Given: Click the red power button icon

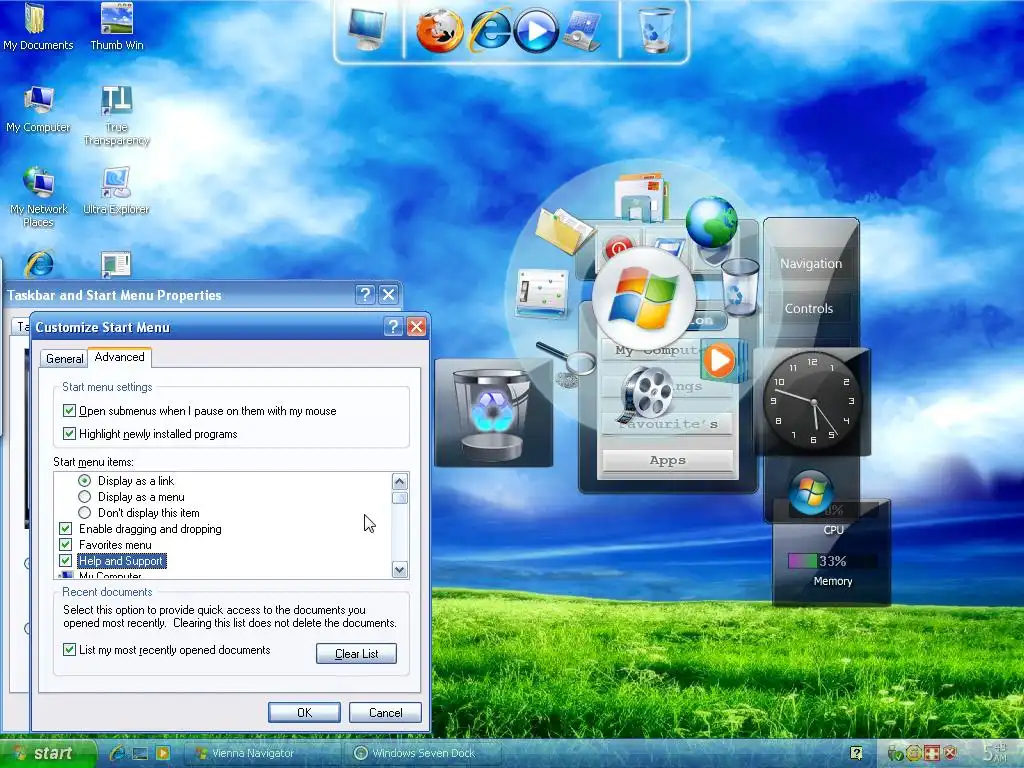Looking at the screenshot, I should [x=618, y=248].
